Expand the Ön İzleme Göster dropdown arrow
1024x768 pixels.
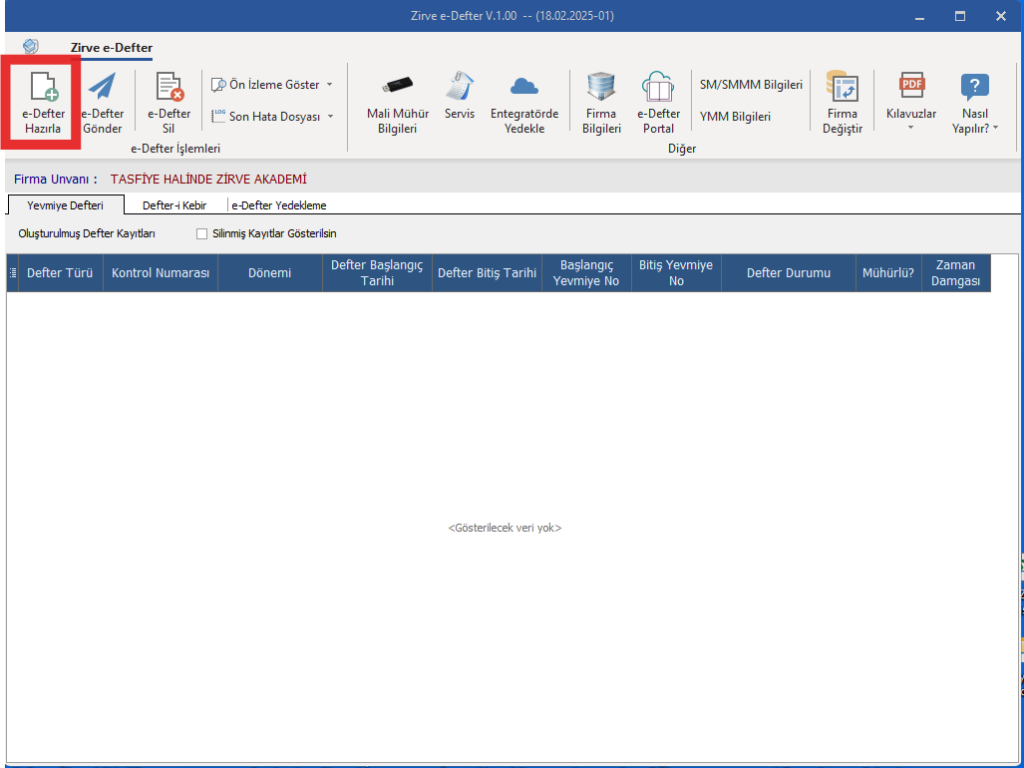click(330, 85)
